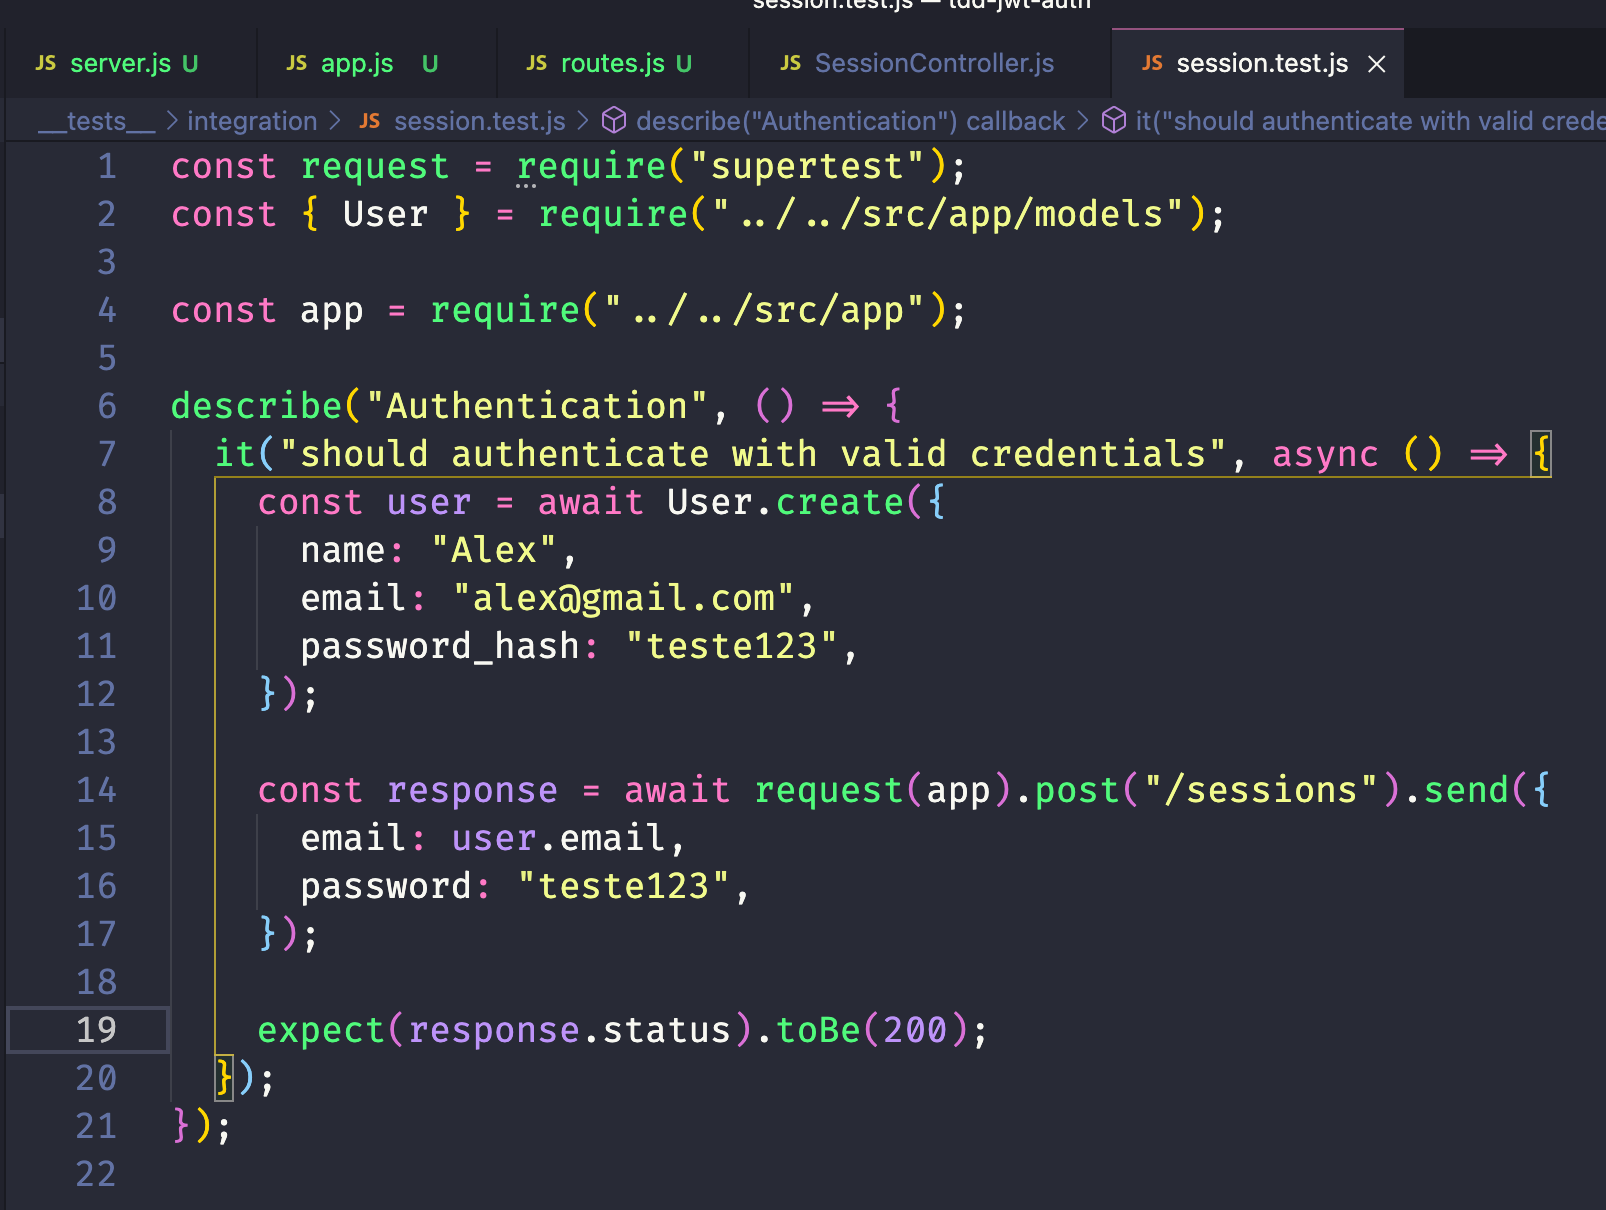1606x1210 pixels.
Task: Open the chevron after session.test.js breadcrumb
Action: pyautogui.click(x=584, y=120)
